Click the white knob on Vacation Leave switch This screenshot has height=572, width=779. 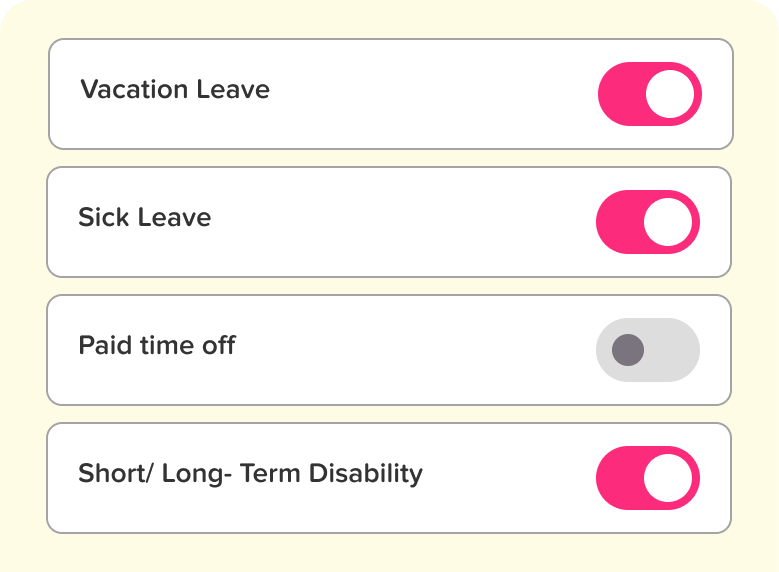coord(670,95)
